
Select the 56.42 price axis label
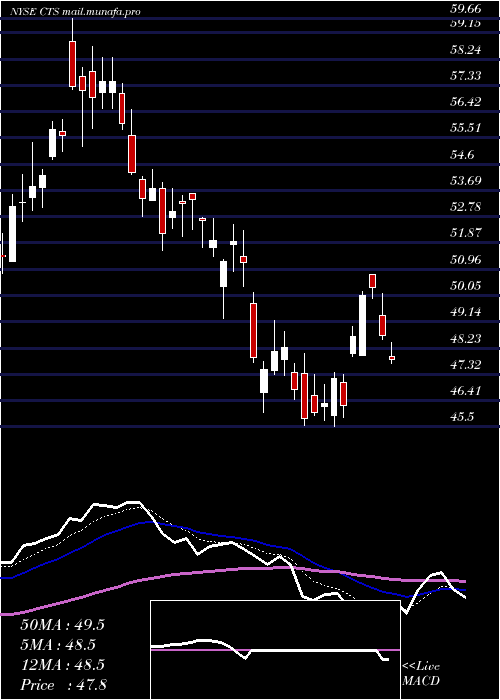(x=464, y=102)
